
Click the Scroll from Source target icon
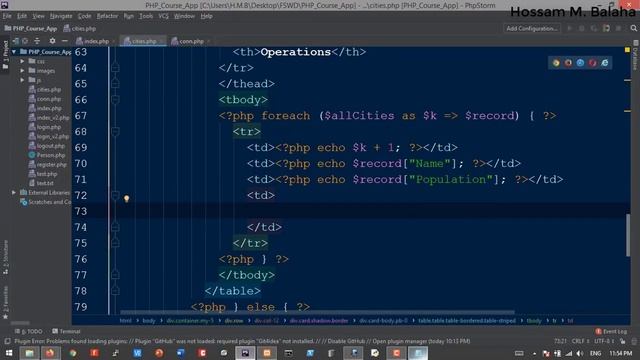tap(25, 41)
